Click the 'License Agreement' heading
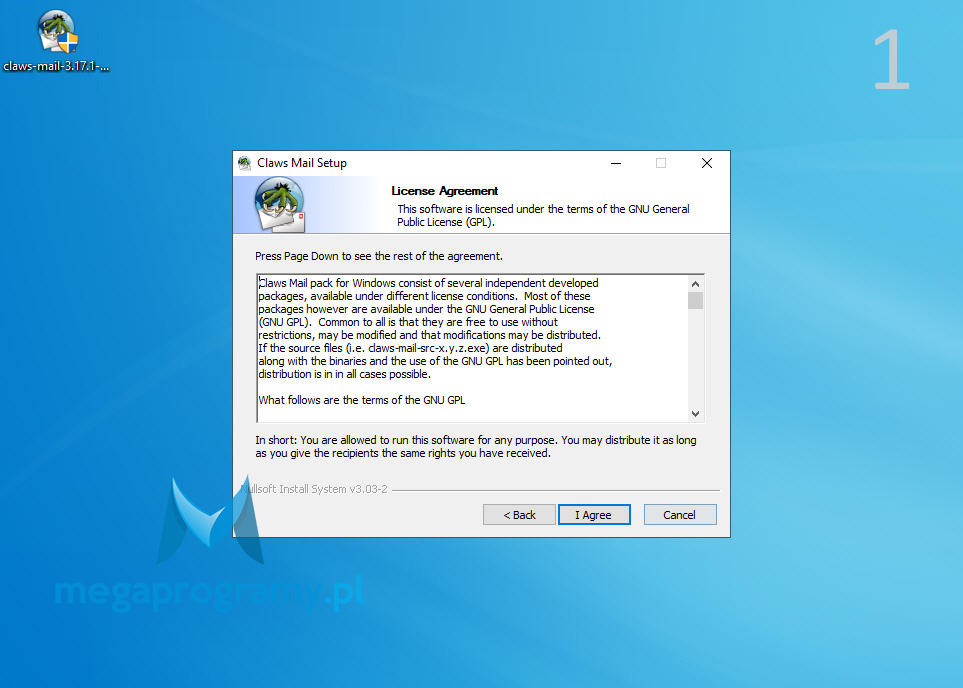The width and height of the screenshot is (963, 688). click(x=445, y=191)
